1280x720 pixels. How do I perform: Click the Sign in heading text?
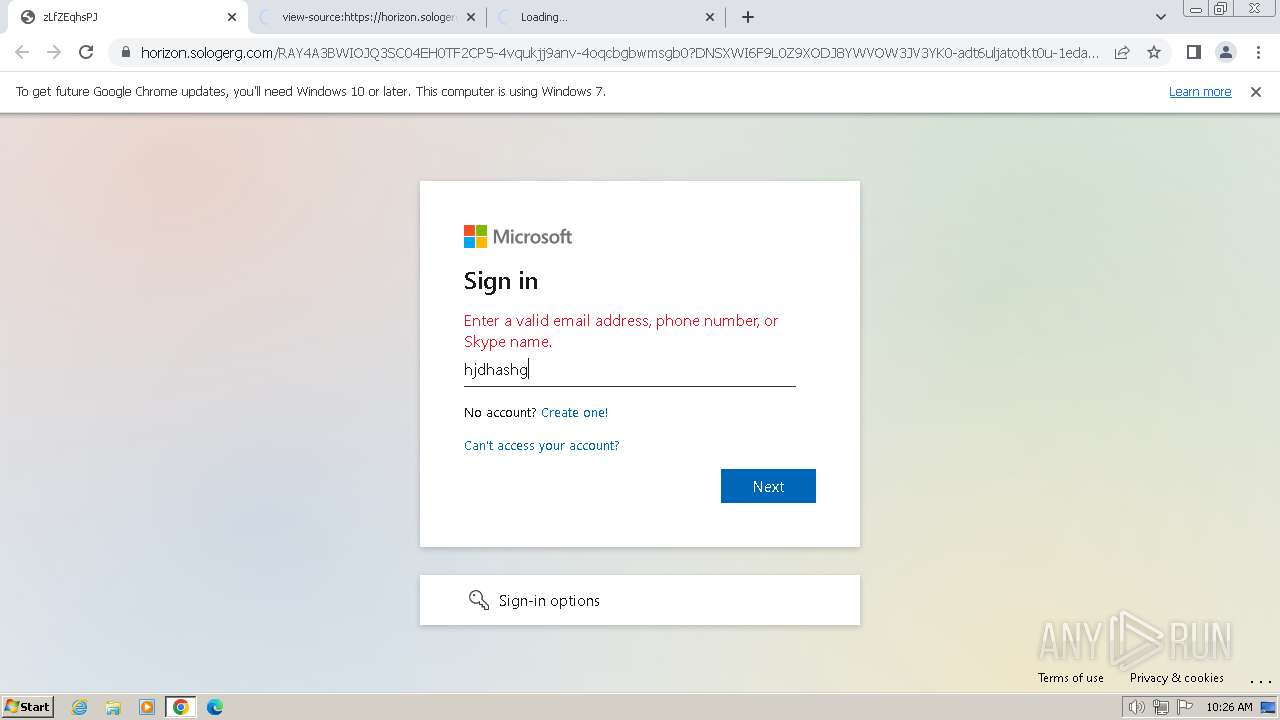[x=501, y=281]
